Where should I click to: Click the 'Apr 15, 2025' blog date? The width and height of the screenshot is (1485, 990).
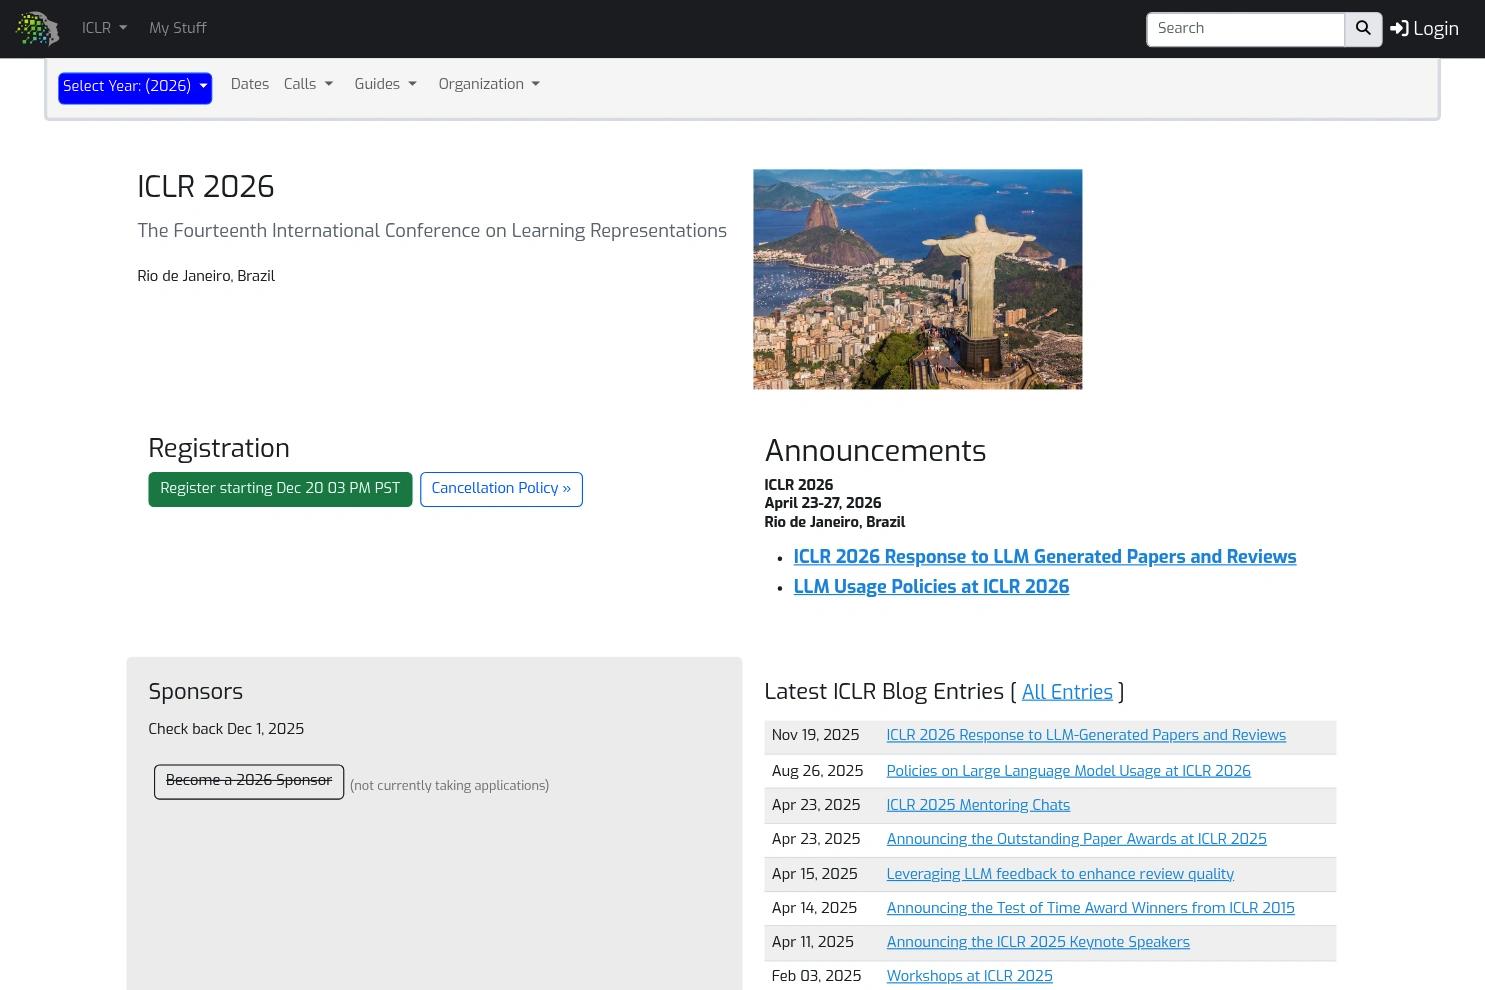814,874
